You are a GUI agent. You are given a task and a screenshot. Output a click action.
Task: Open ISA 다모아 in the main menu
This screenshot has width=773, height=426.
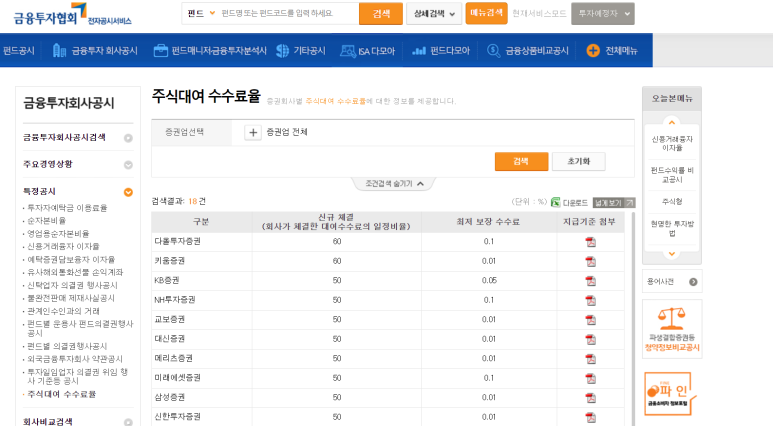[368, 50]
